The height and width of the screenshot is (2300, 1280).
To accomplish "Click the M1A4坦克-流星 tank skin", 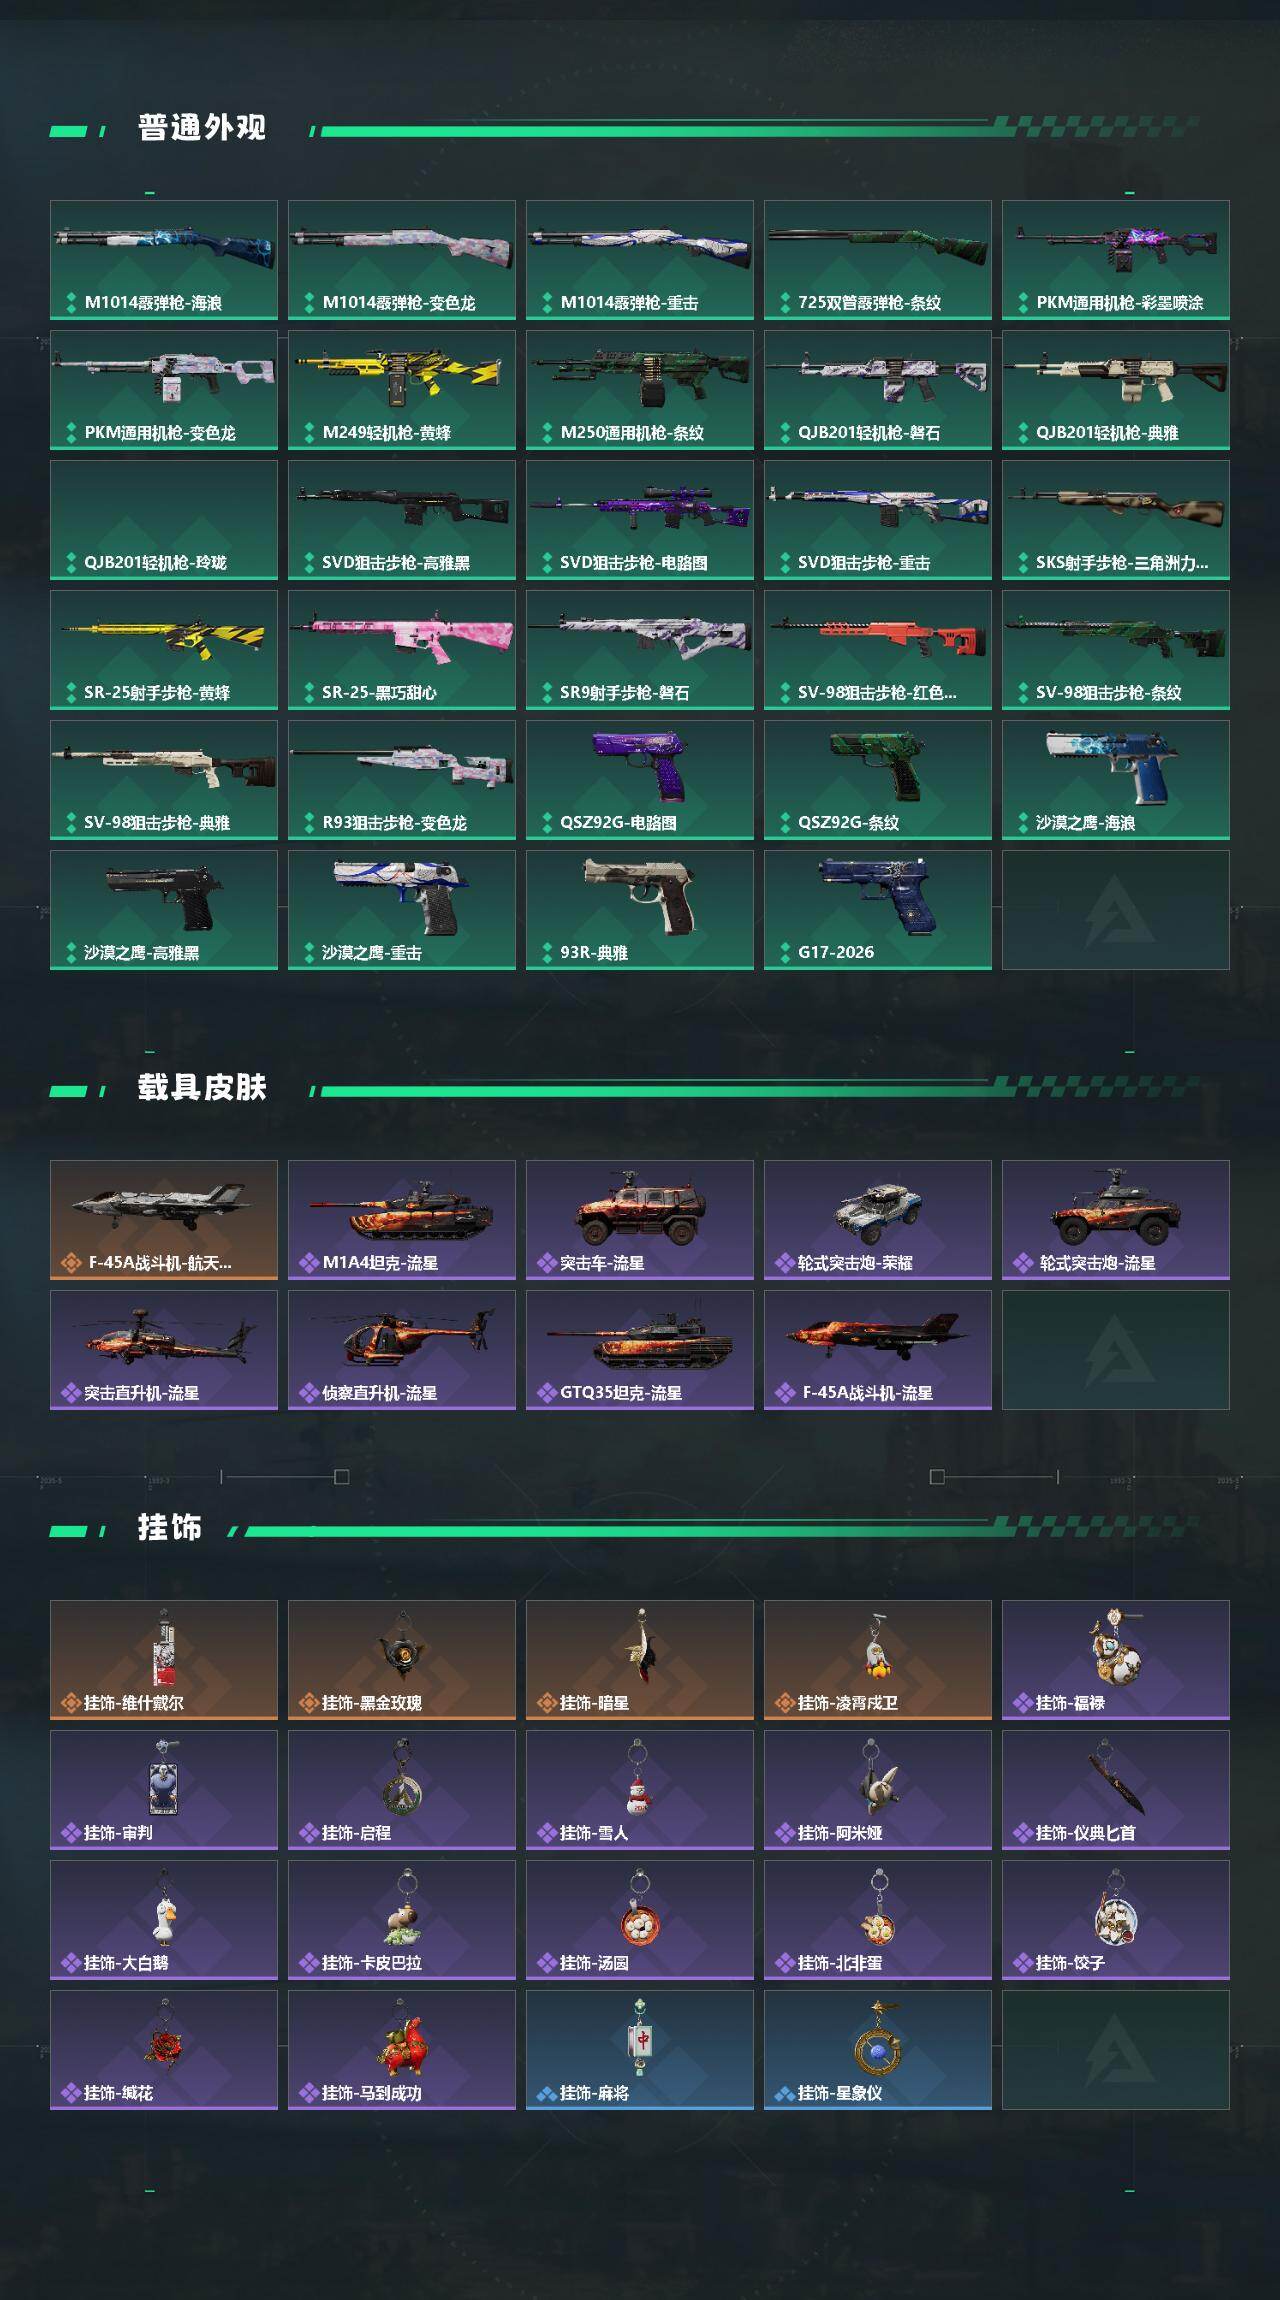I will pyautogui.click(x=402, y=1220).
